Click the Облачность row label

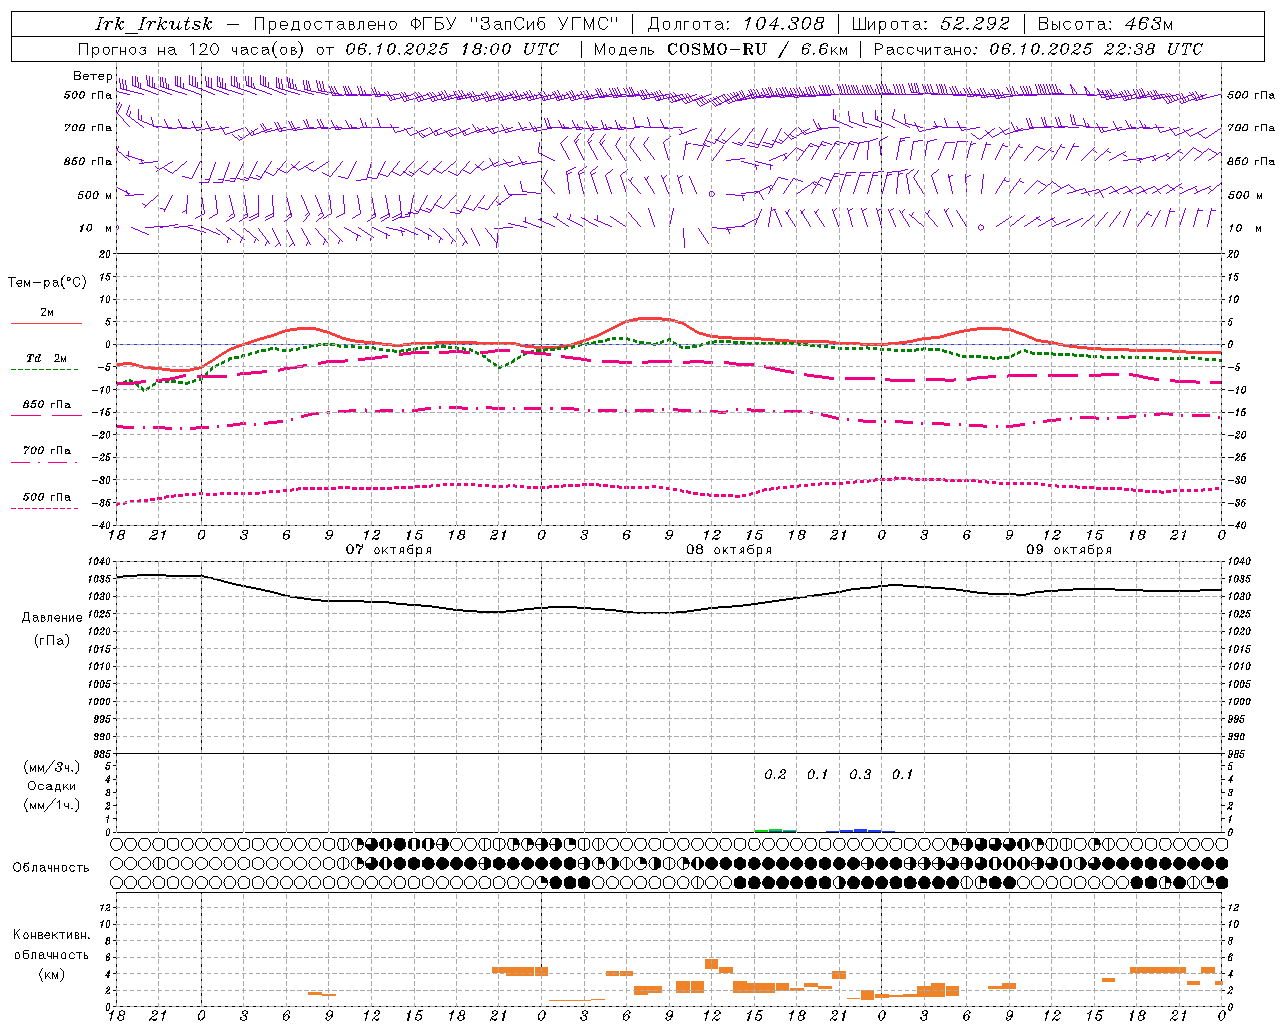51,868
